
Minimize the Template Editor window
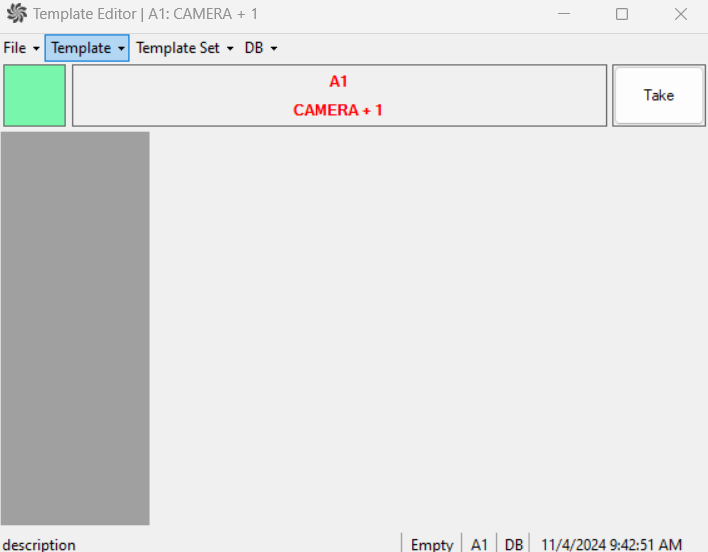(x=564, y=14)
